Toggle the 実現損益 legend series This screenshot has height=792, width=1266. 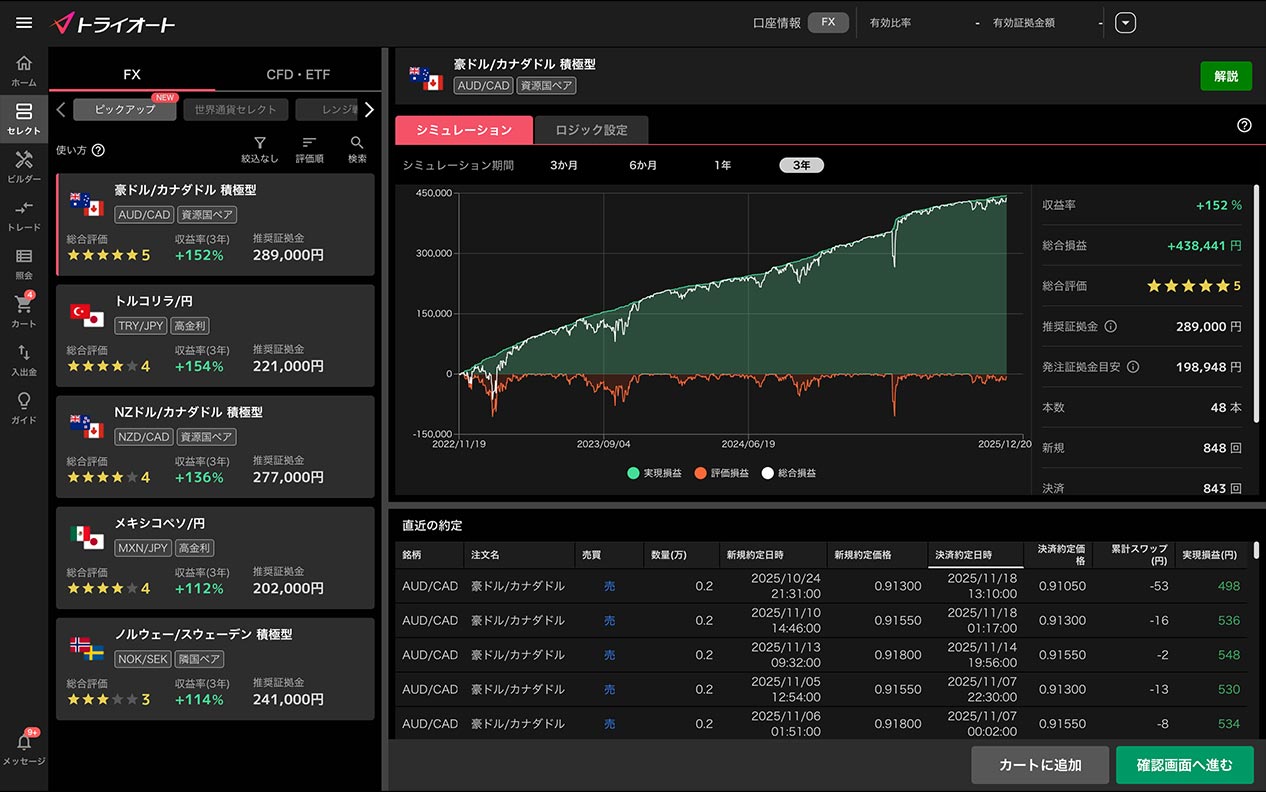point(654,473)
